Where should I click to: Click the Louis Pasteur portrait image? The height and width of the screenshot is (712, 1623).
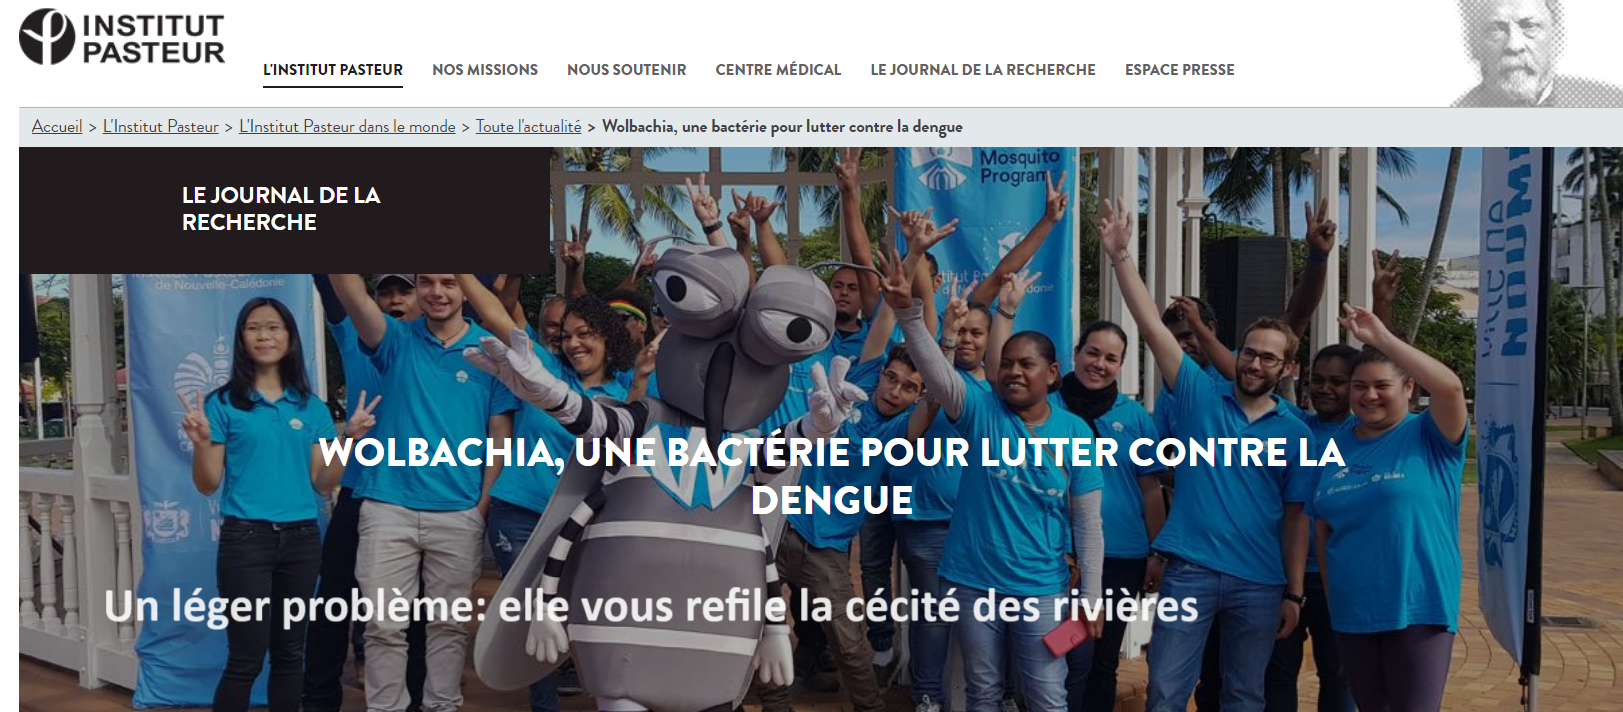(1535, 53)
